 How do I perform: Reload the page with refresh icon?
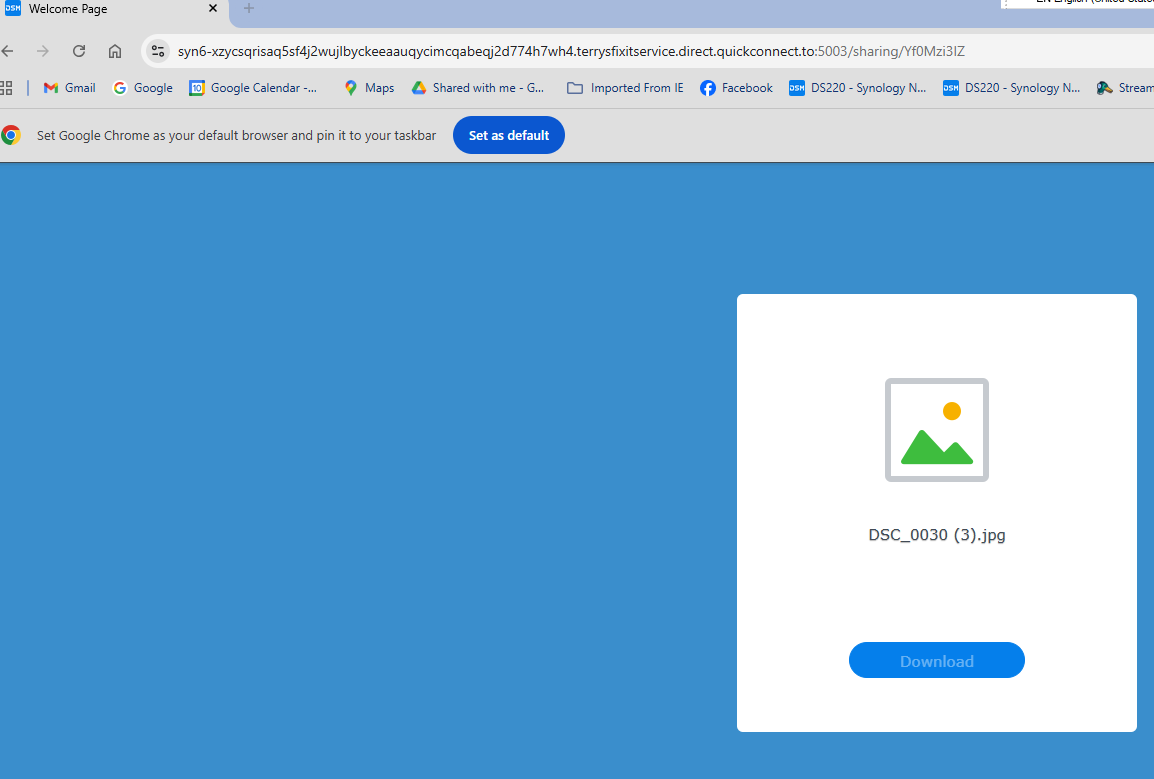[x=79, y=51]
